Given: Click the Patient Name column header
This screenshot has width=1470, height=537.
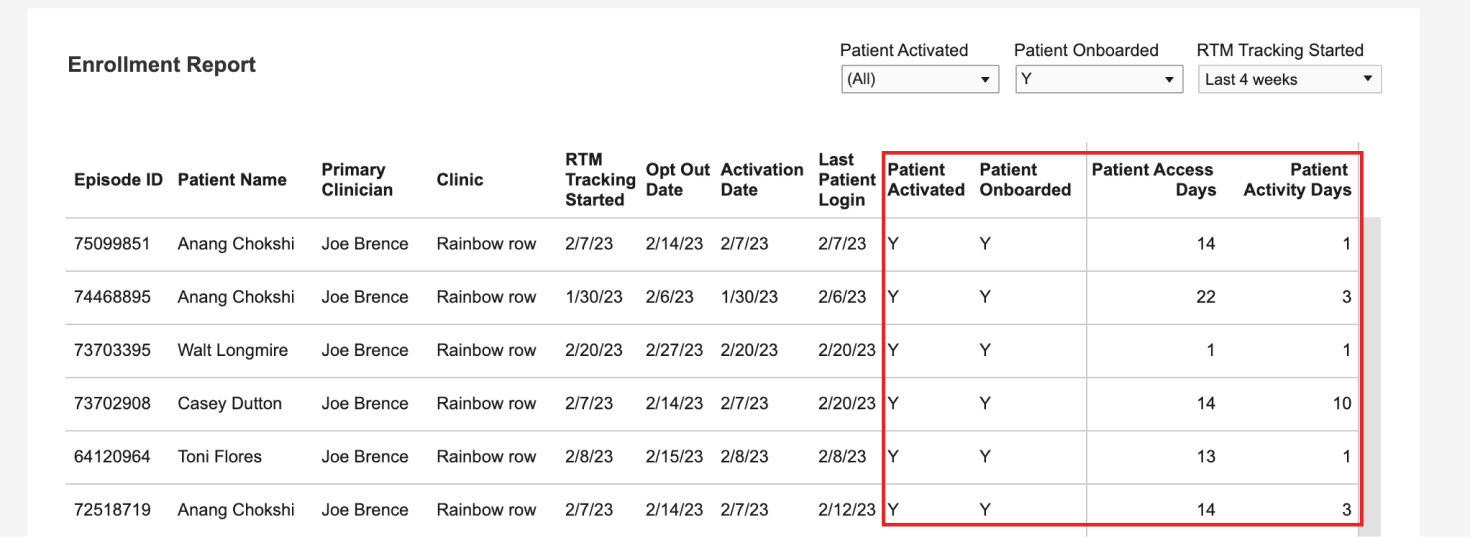Looking at the screenshot, I should click(x=232, y=180).
